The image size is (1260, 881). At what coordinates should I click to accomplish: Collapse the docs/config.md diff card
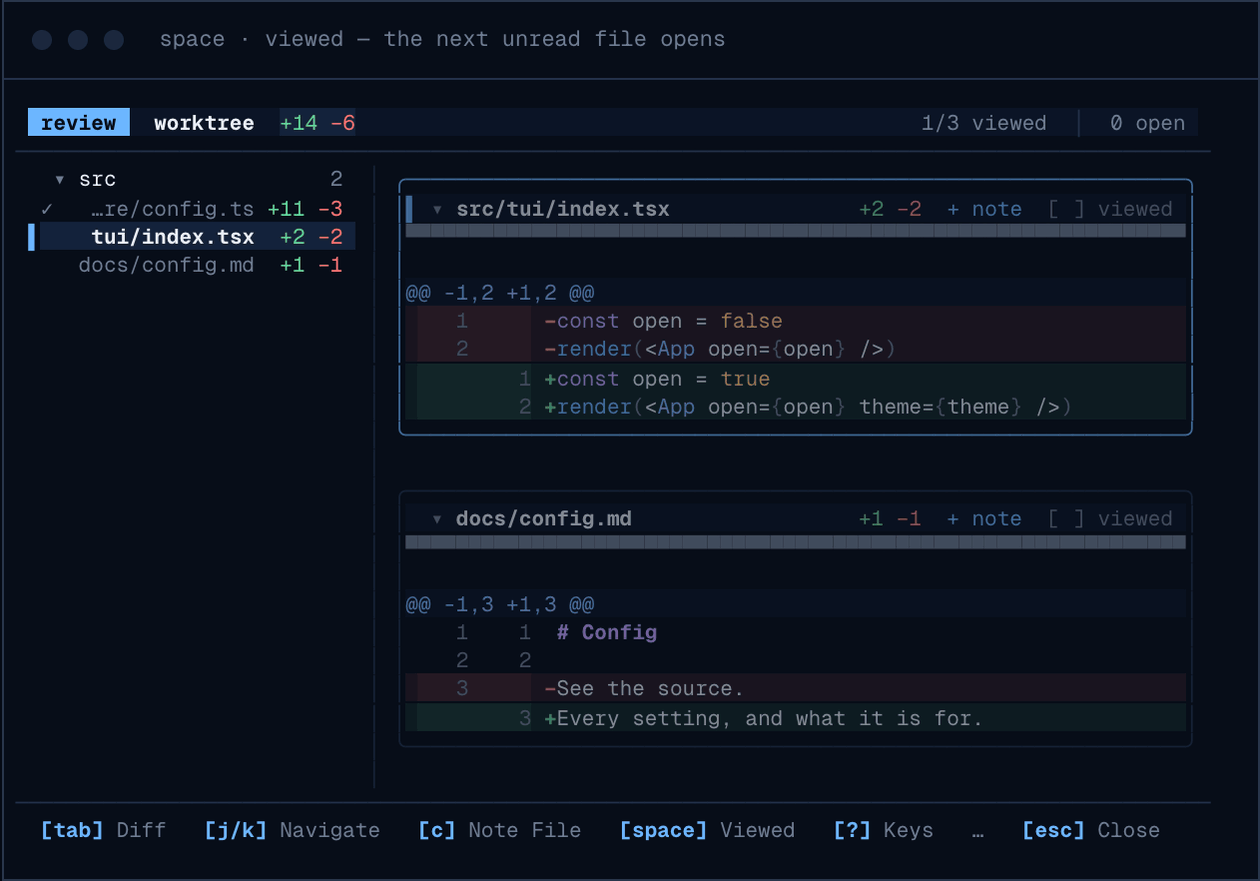437,519
